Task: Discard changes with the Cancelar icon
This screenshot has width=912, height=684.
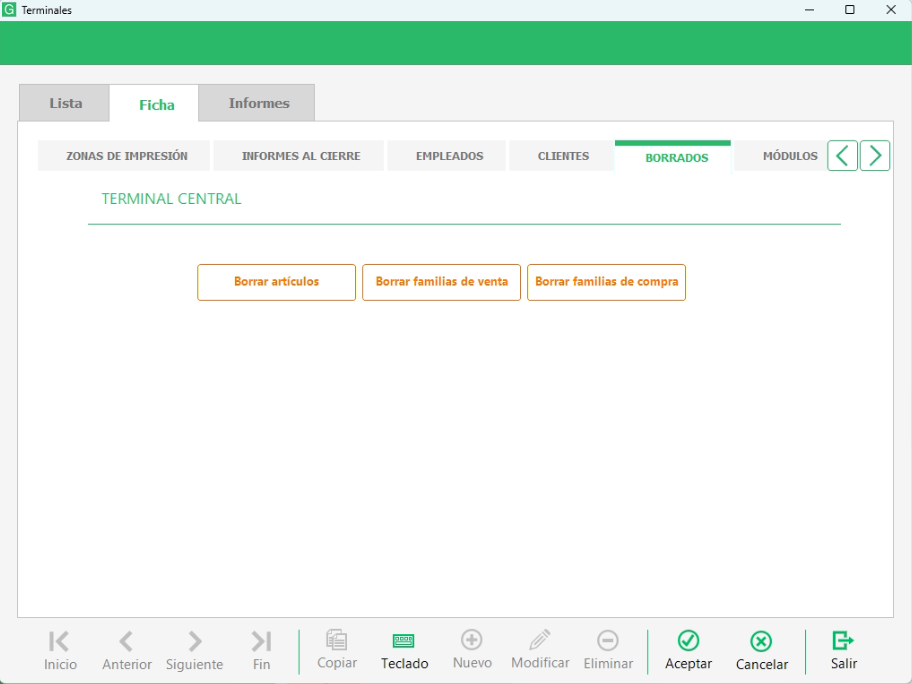Action: pyautogui.click(x=761, y=642)
